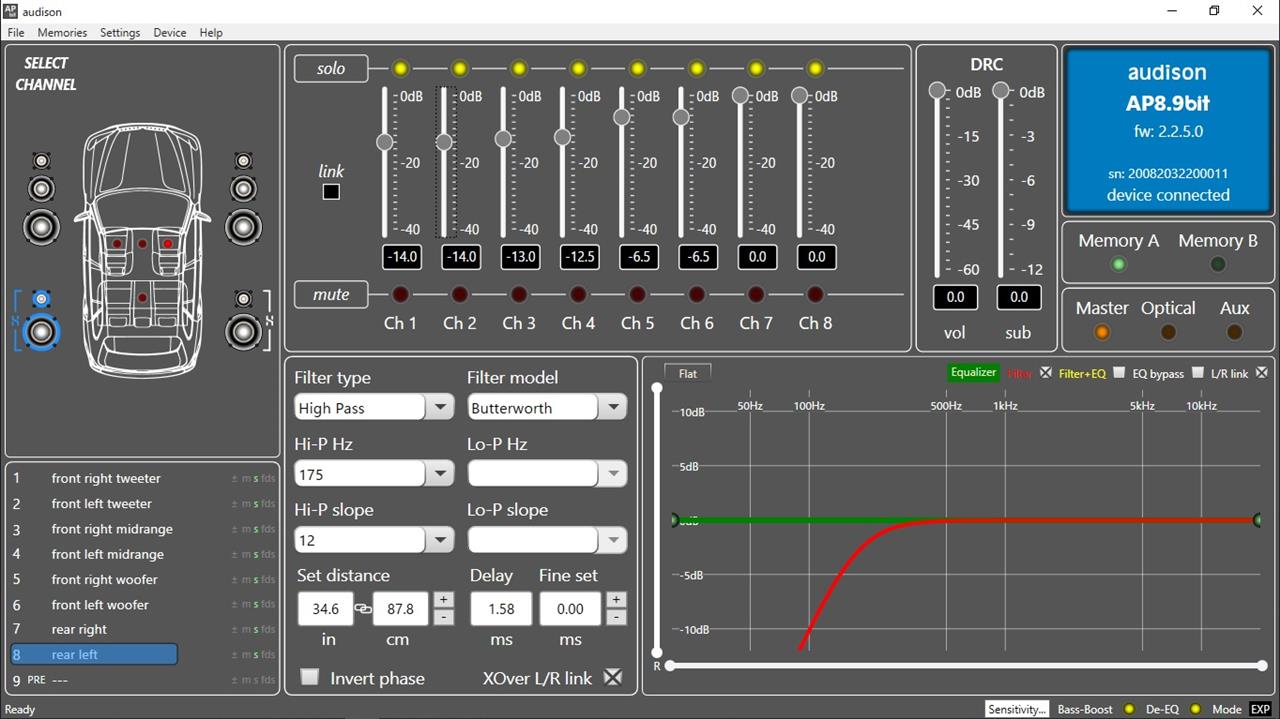Screen dimensions: 1280x719
Task: Toggle the channel link checkbox
Action: point(331,192)
